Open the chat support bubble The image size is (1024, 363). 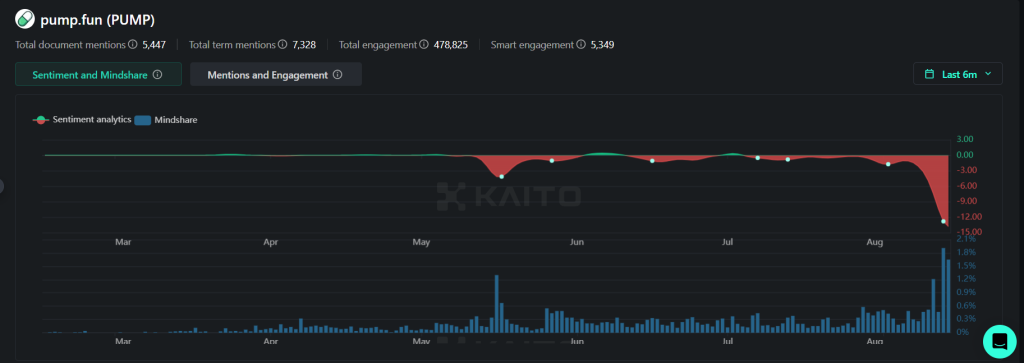(x=1000, y=341)
